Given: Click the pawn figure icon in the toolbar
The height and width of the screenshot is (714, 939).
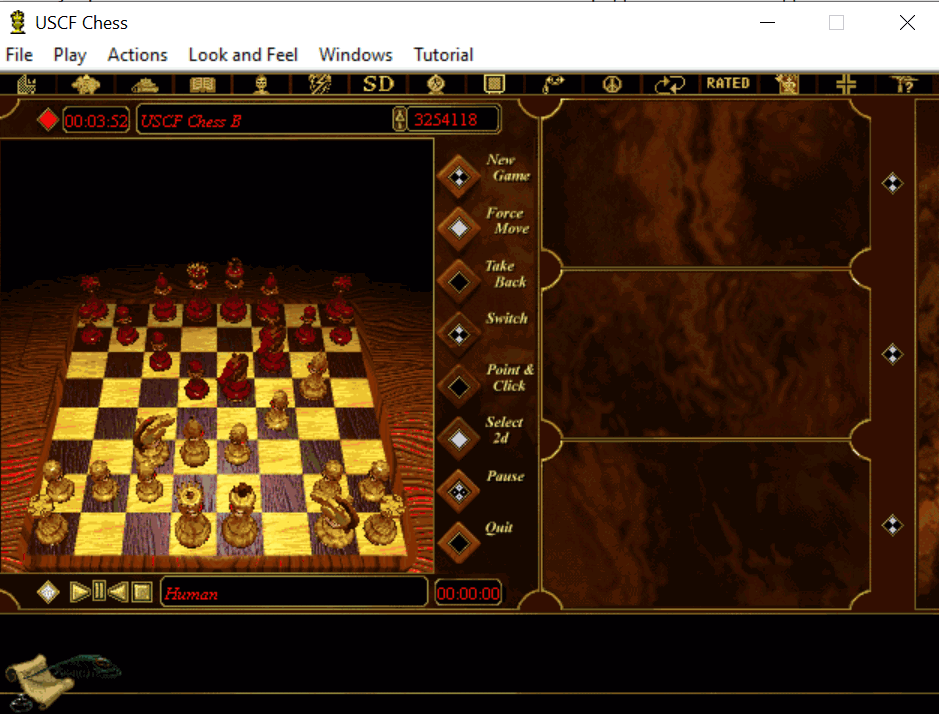Looking at the screenshot, I should click(261, 84).
